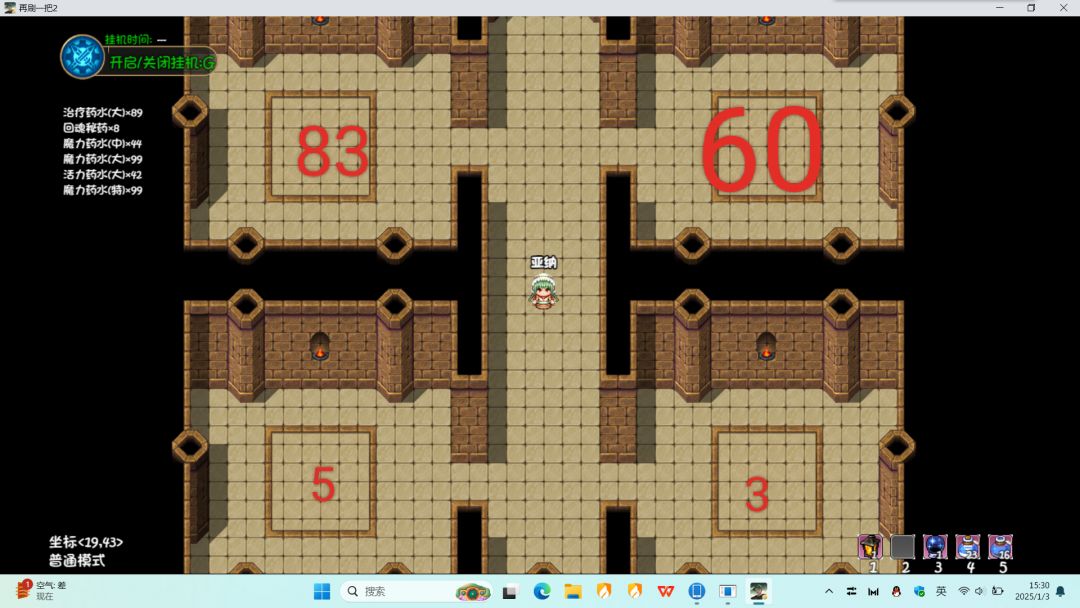The width and height of the screenshot is (1080, 608).
Task: Open the blue phone app taskbar icon
Action: pyautogui.click(x=696, y=591)
